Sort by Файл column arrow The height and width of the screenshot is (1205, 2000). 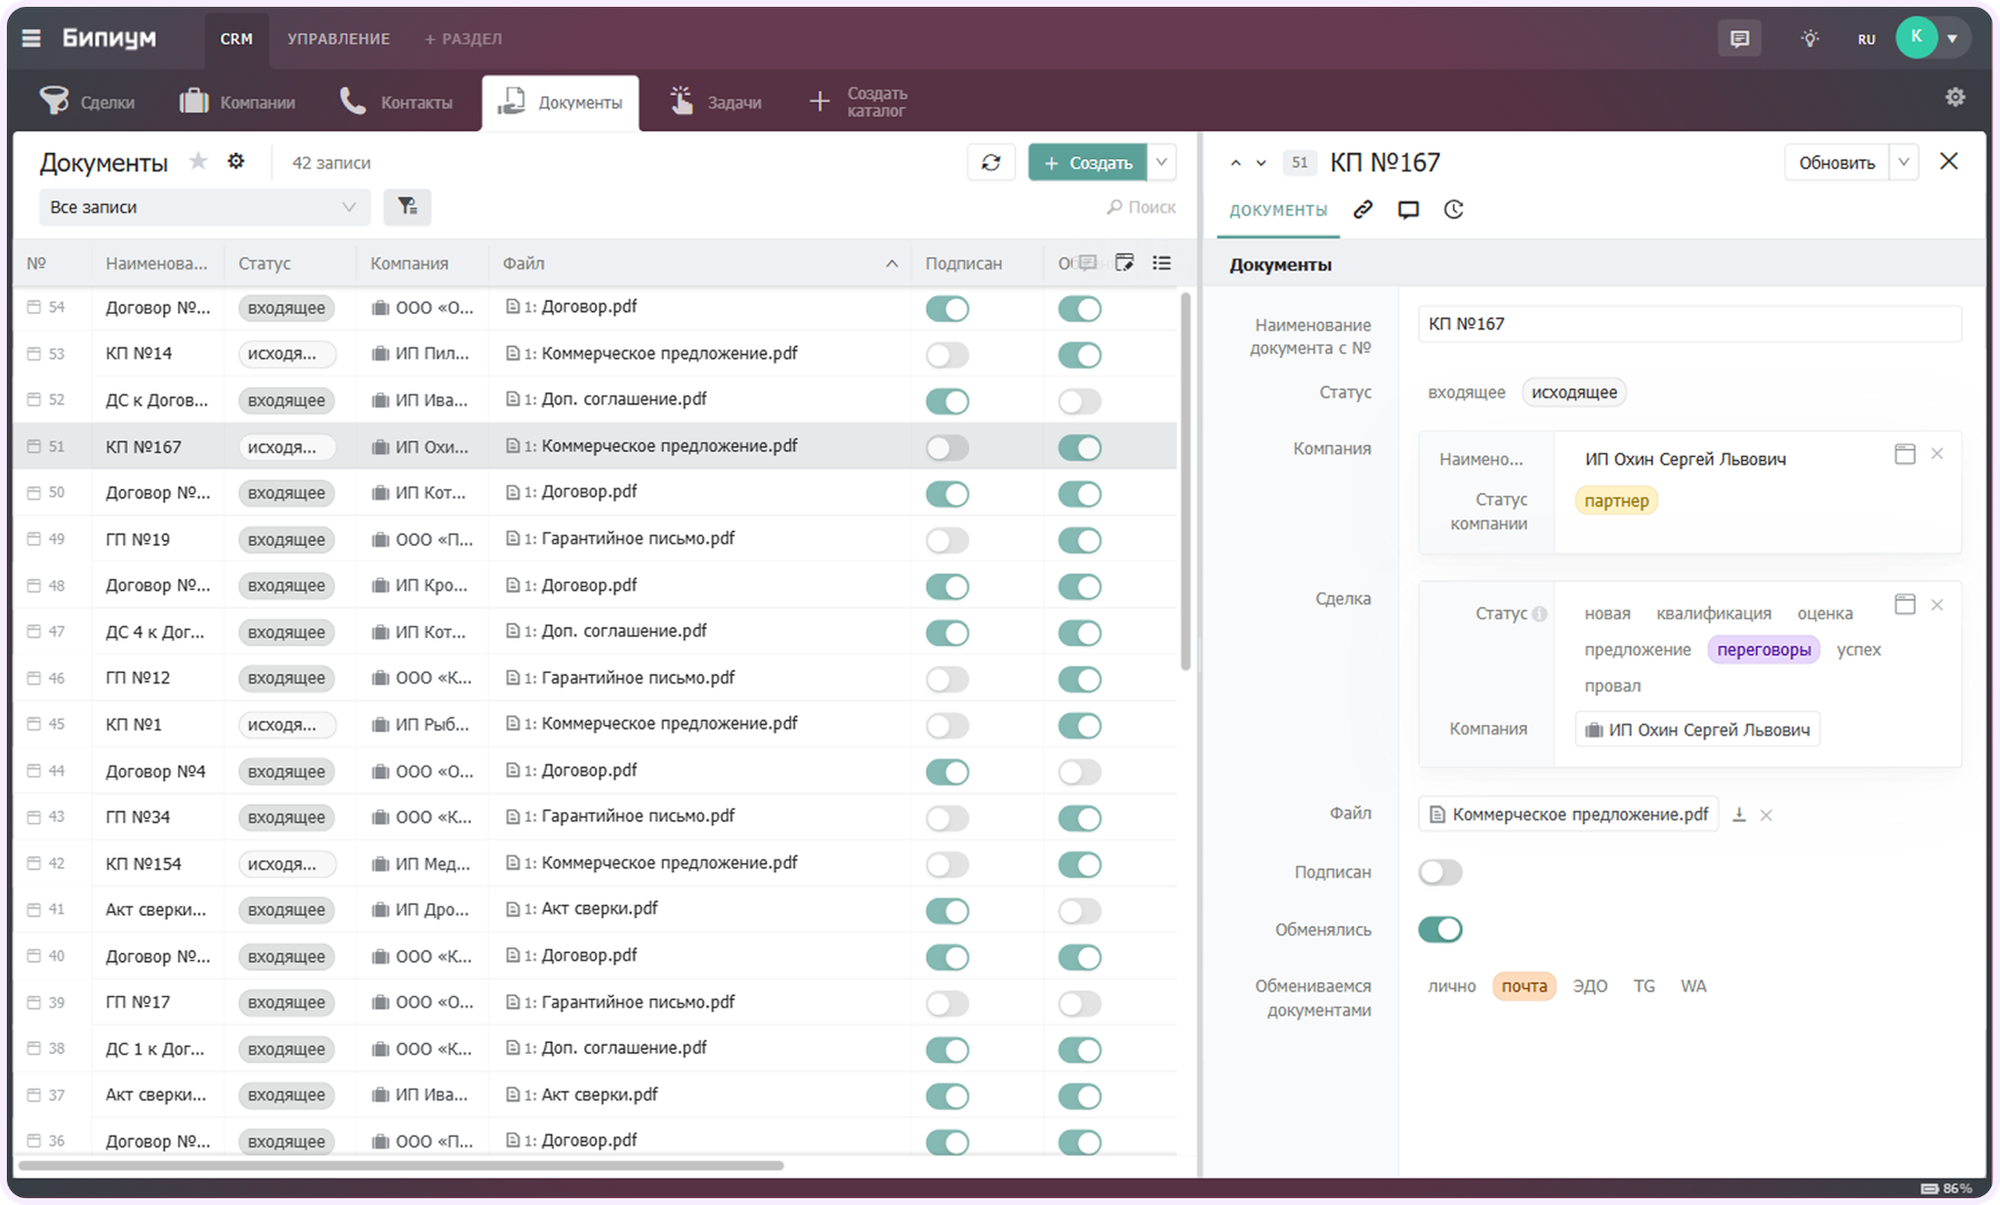(891, 264)
